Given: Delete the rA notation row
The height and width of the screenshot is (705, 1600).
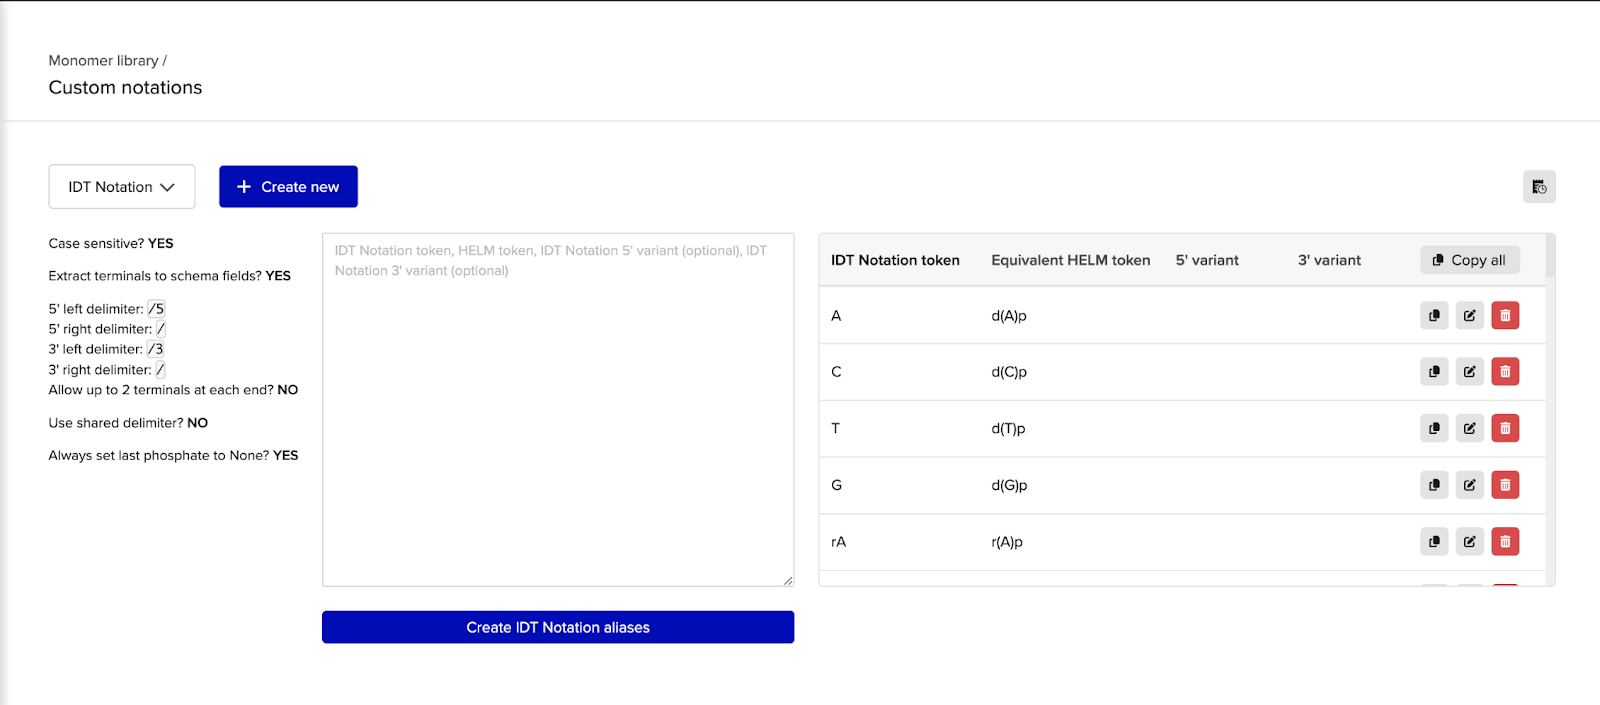Looking at the screenshot, I should [x=1505, y=542].
